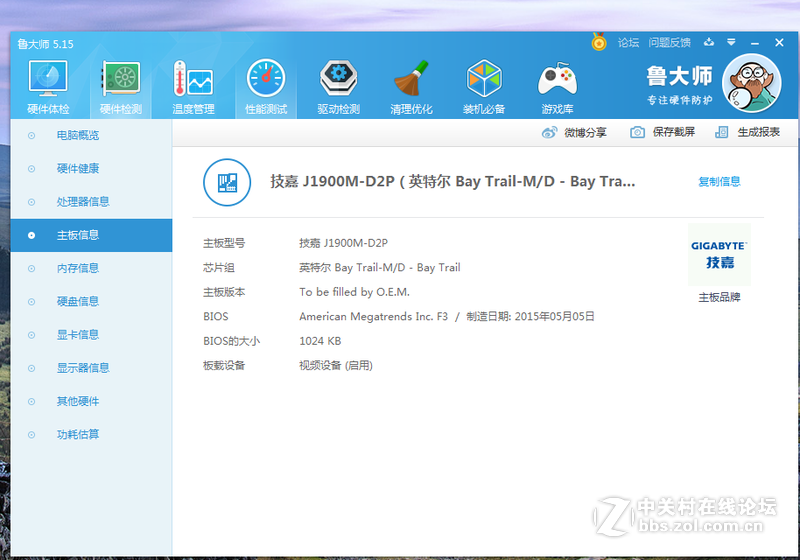Click the 主板品牌 label under logo
800x560 pixels.
click(719, 297)
